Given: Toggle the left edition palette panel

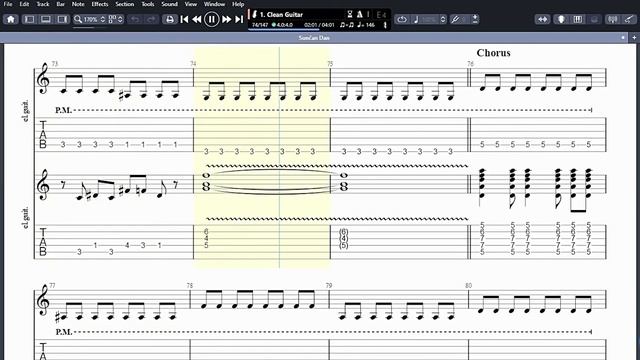Looking at the screenshot, I should 29,19.
